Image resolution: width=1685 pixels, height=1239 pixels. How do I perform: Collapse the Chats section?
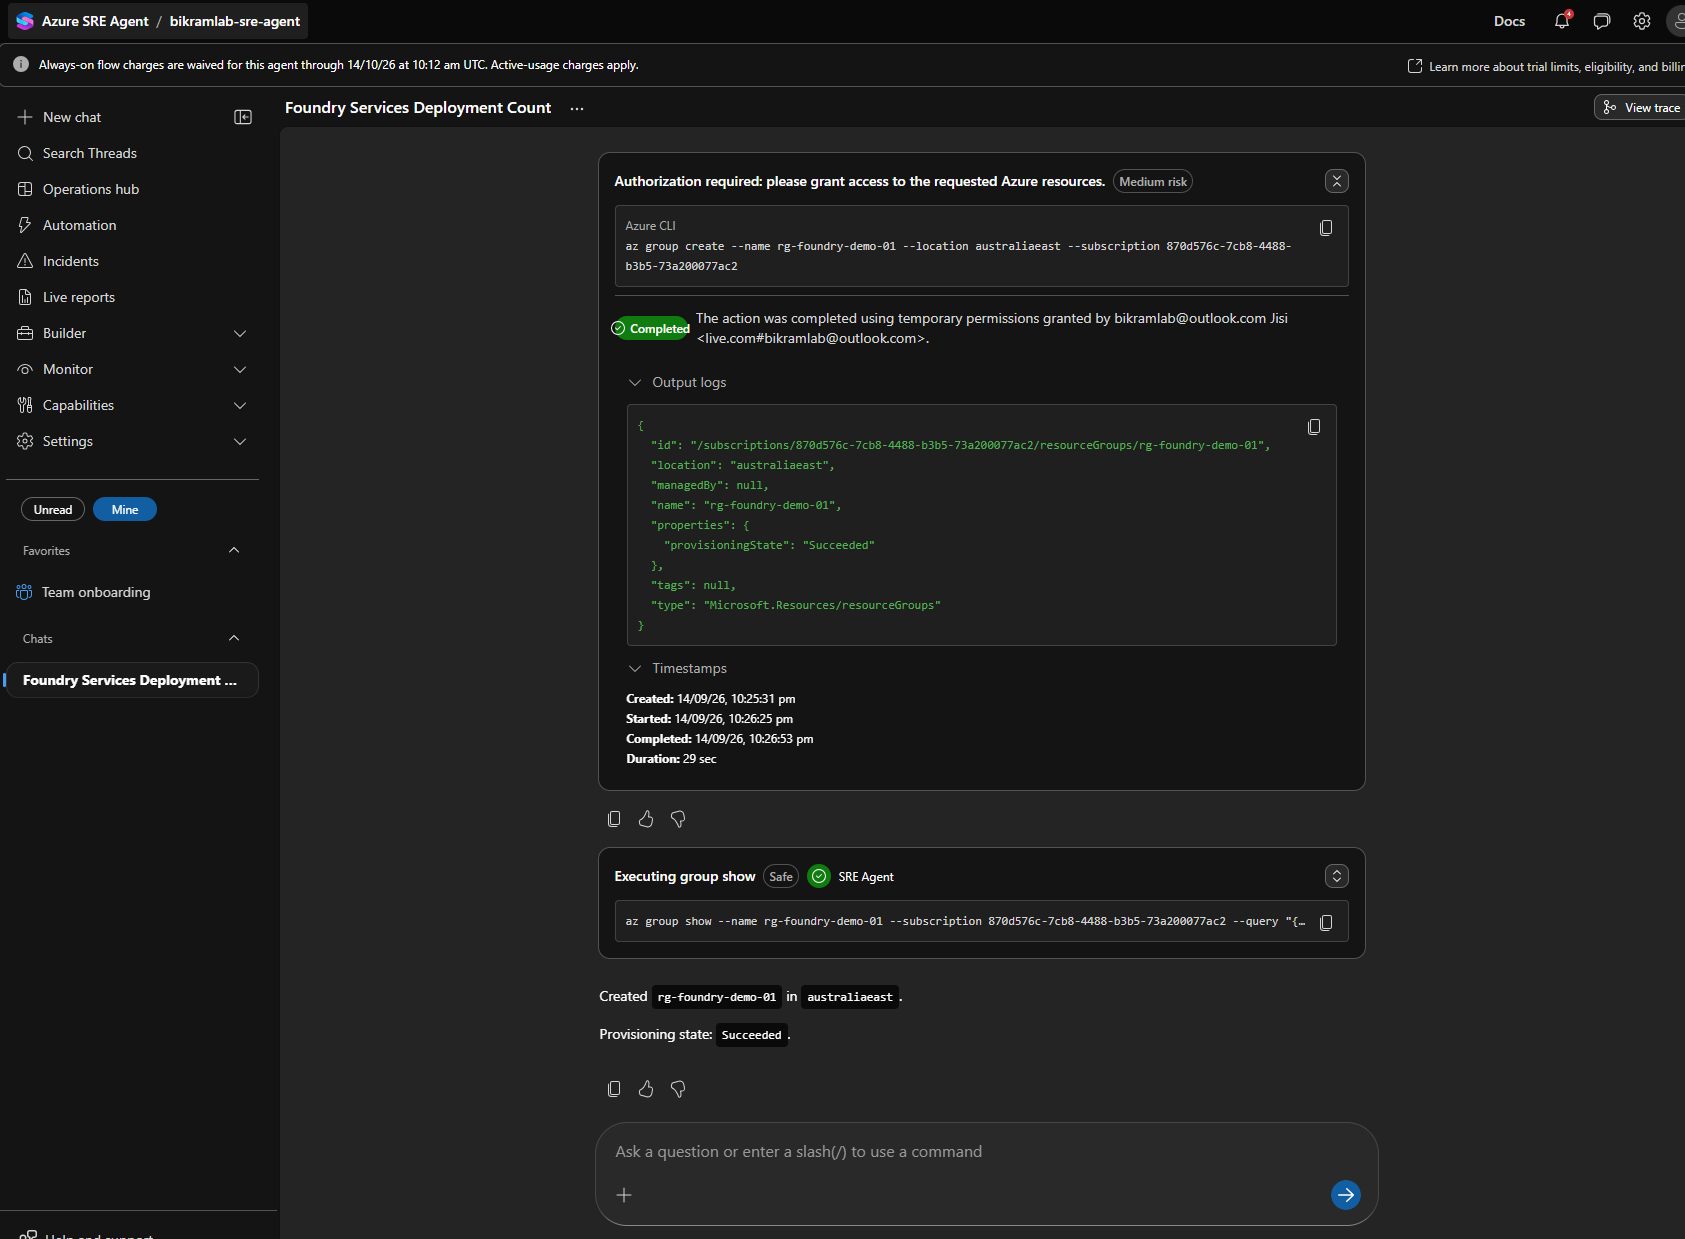(x=234, y=638)
